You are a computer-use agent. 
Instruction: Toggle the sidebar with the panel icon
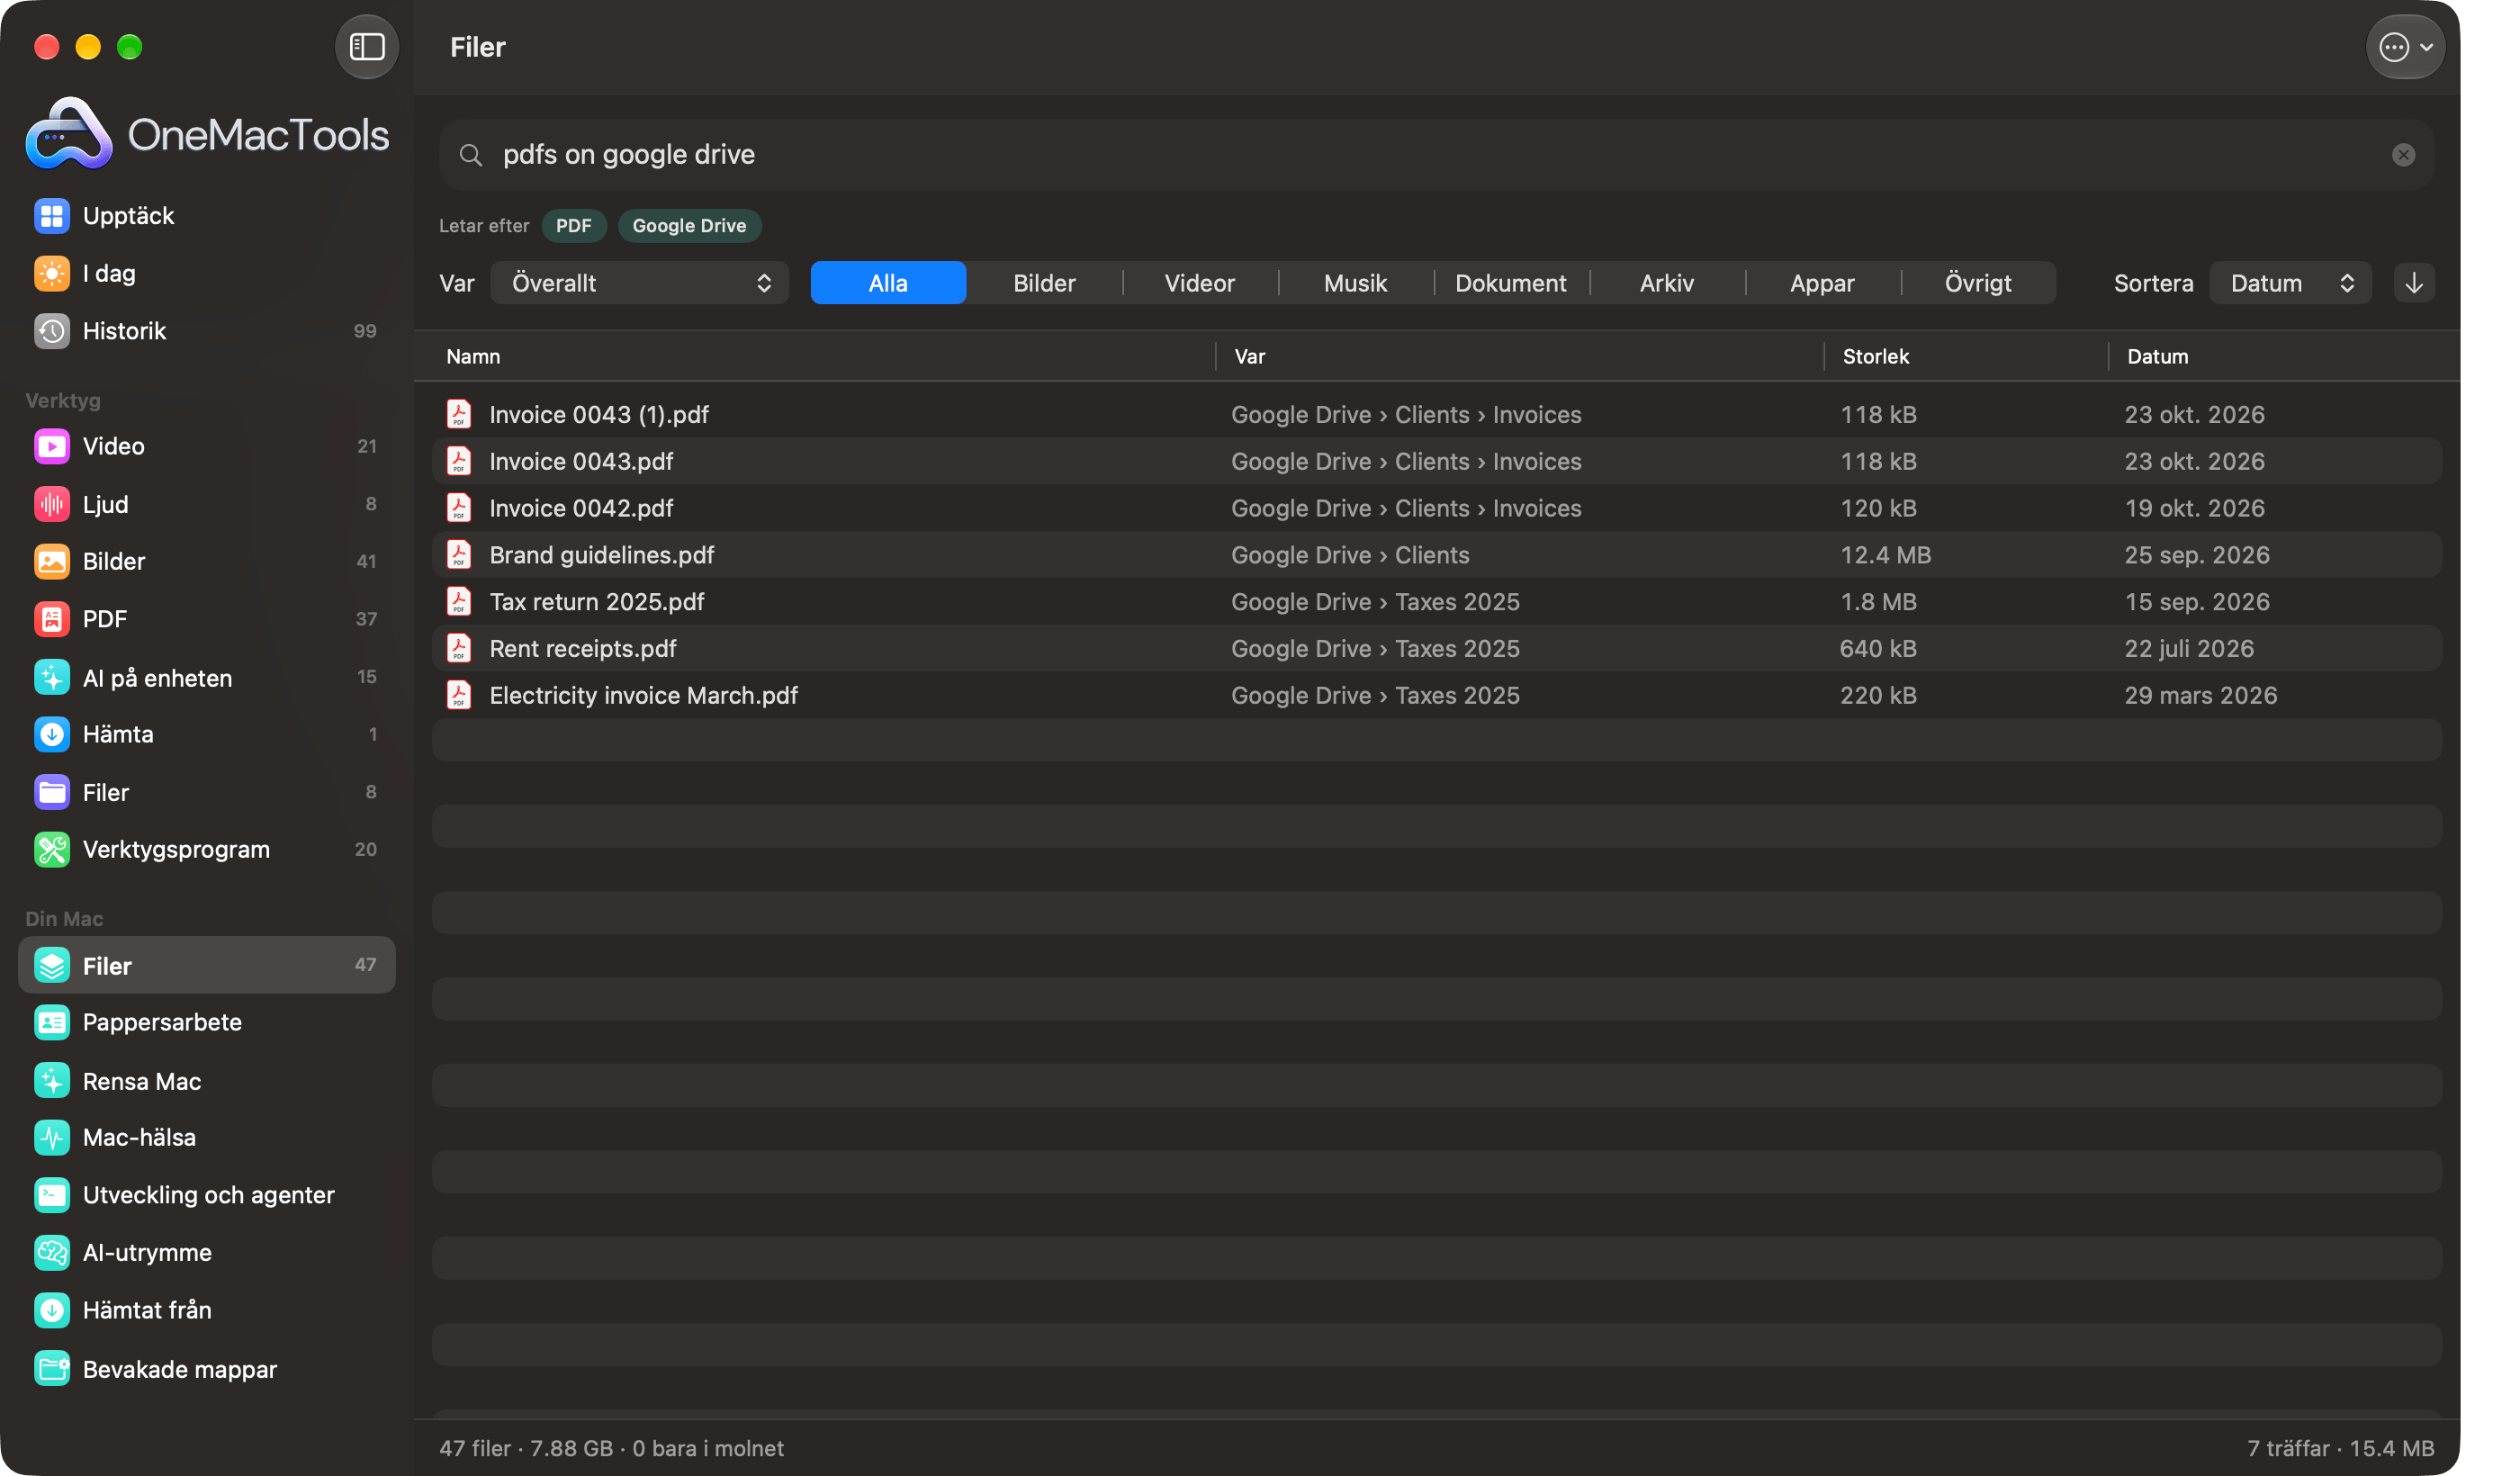[x=366, y=47]
